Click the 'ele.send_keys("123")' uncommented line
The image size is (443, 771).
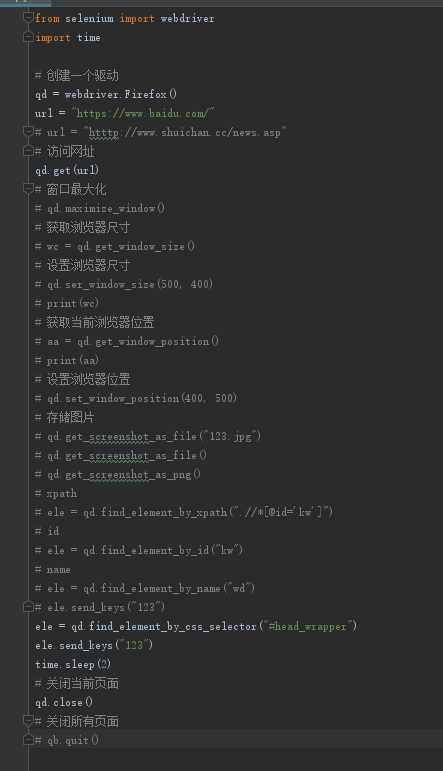(x=94, y=645)
